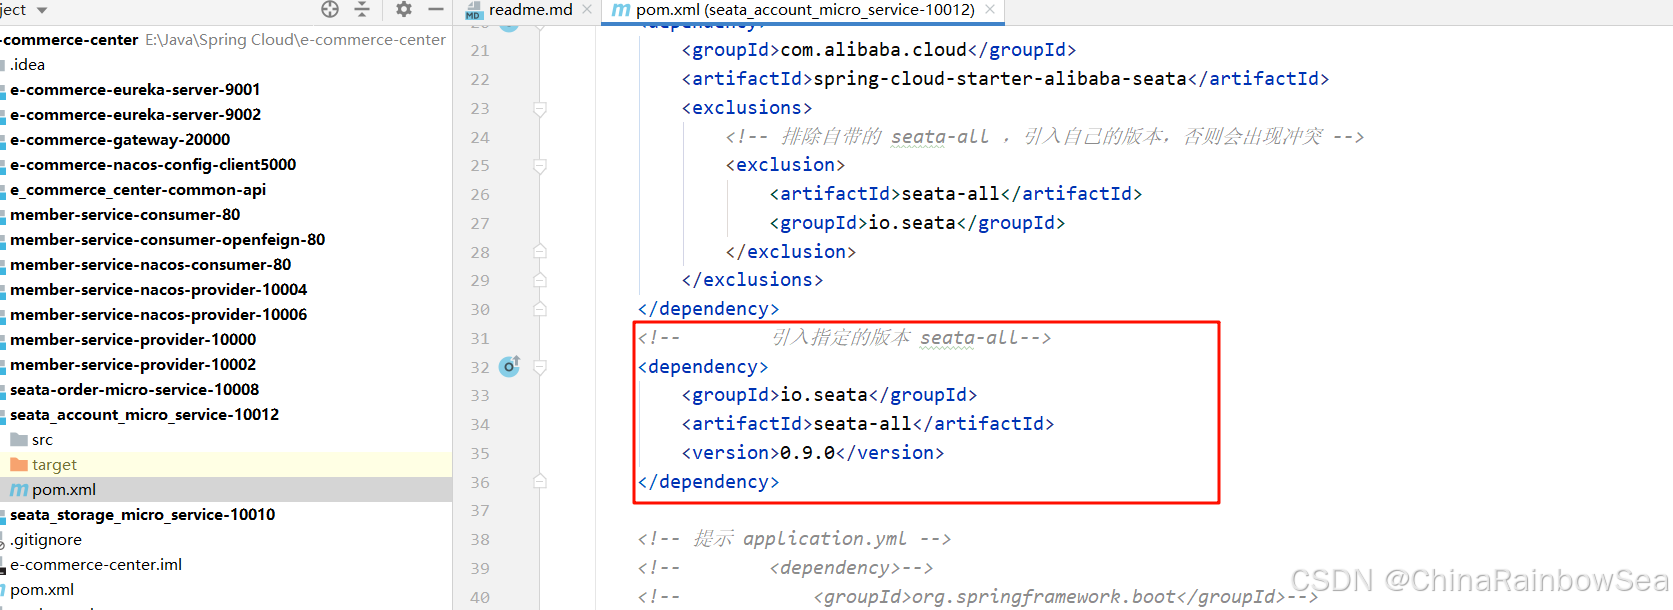Select module e-commerce-nacos-config-client5000
1673x610 pixels.
[153, 165]
